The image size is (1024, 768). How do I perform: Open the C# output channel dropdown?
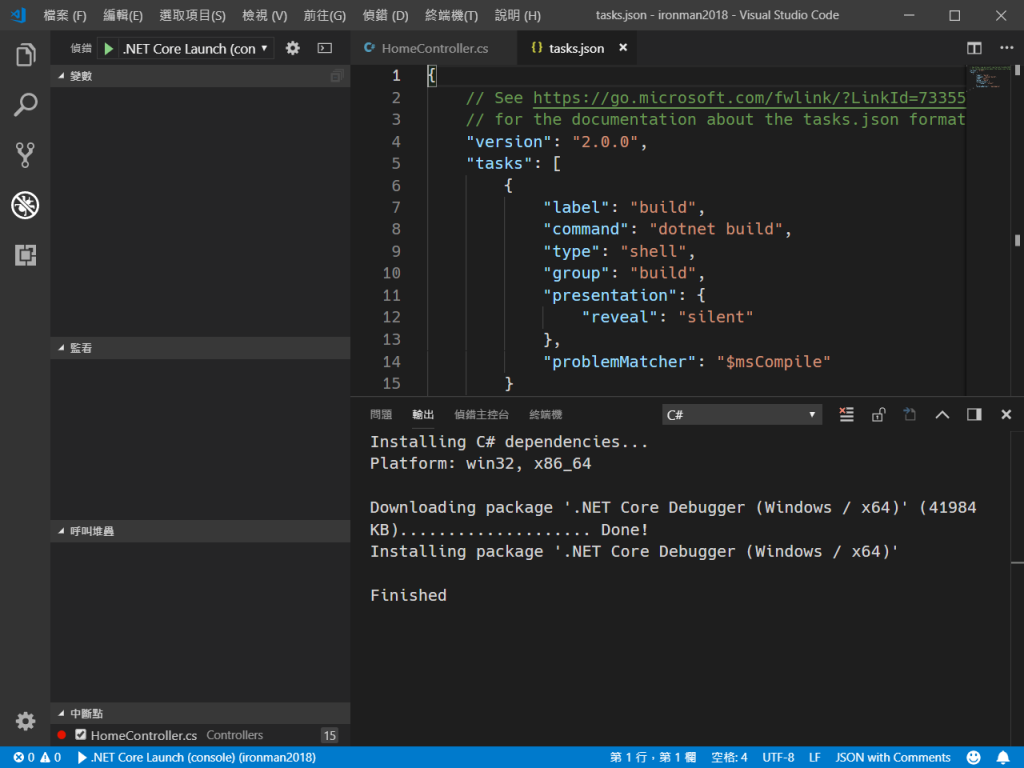[742, 414]
